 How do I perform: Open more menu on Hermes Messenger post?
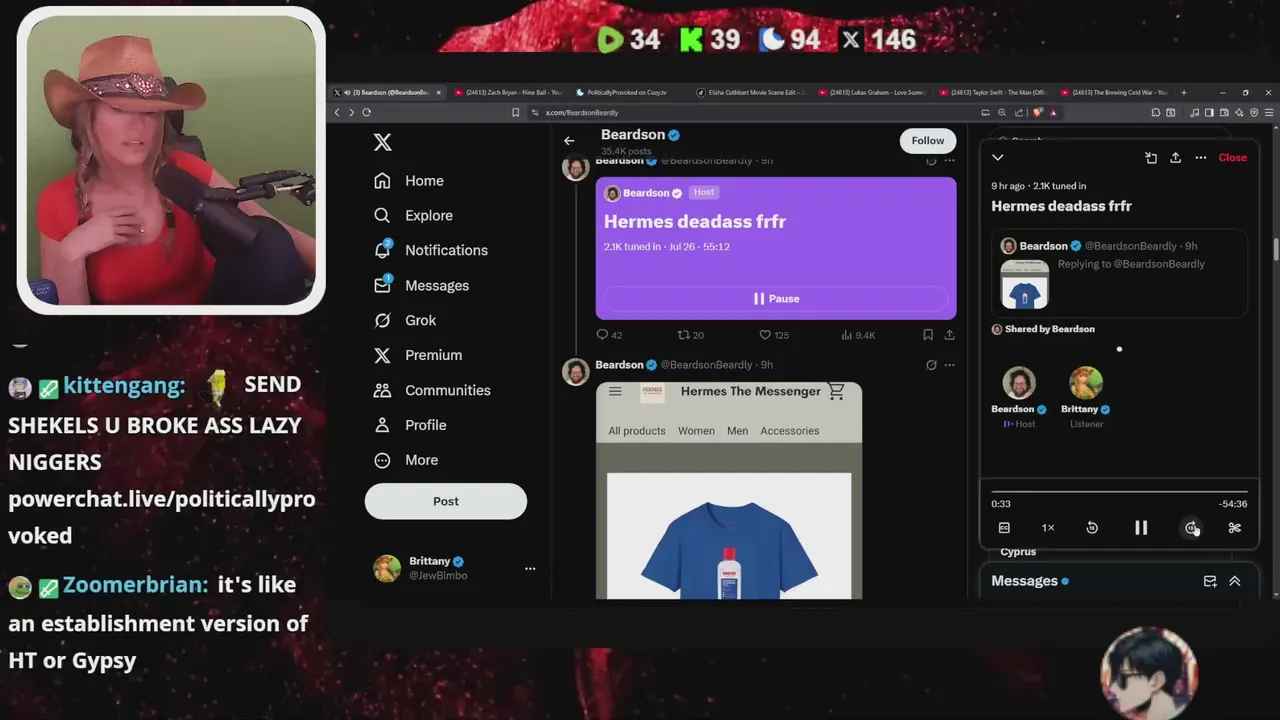(949, 365)
